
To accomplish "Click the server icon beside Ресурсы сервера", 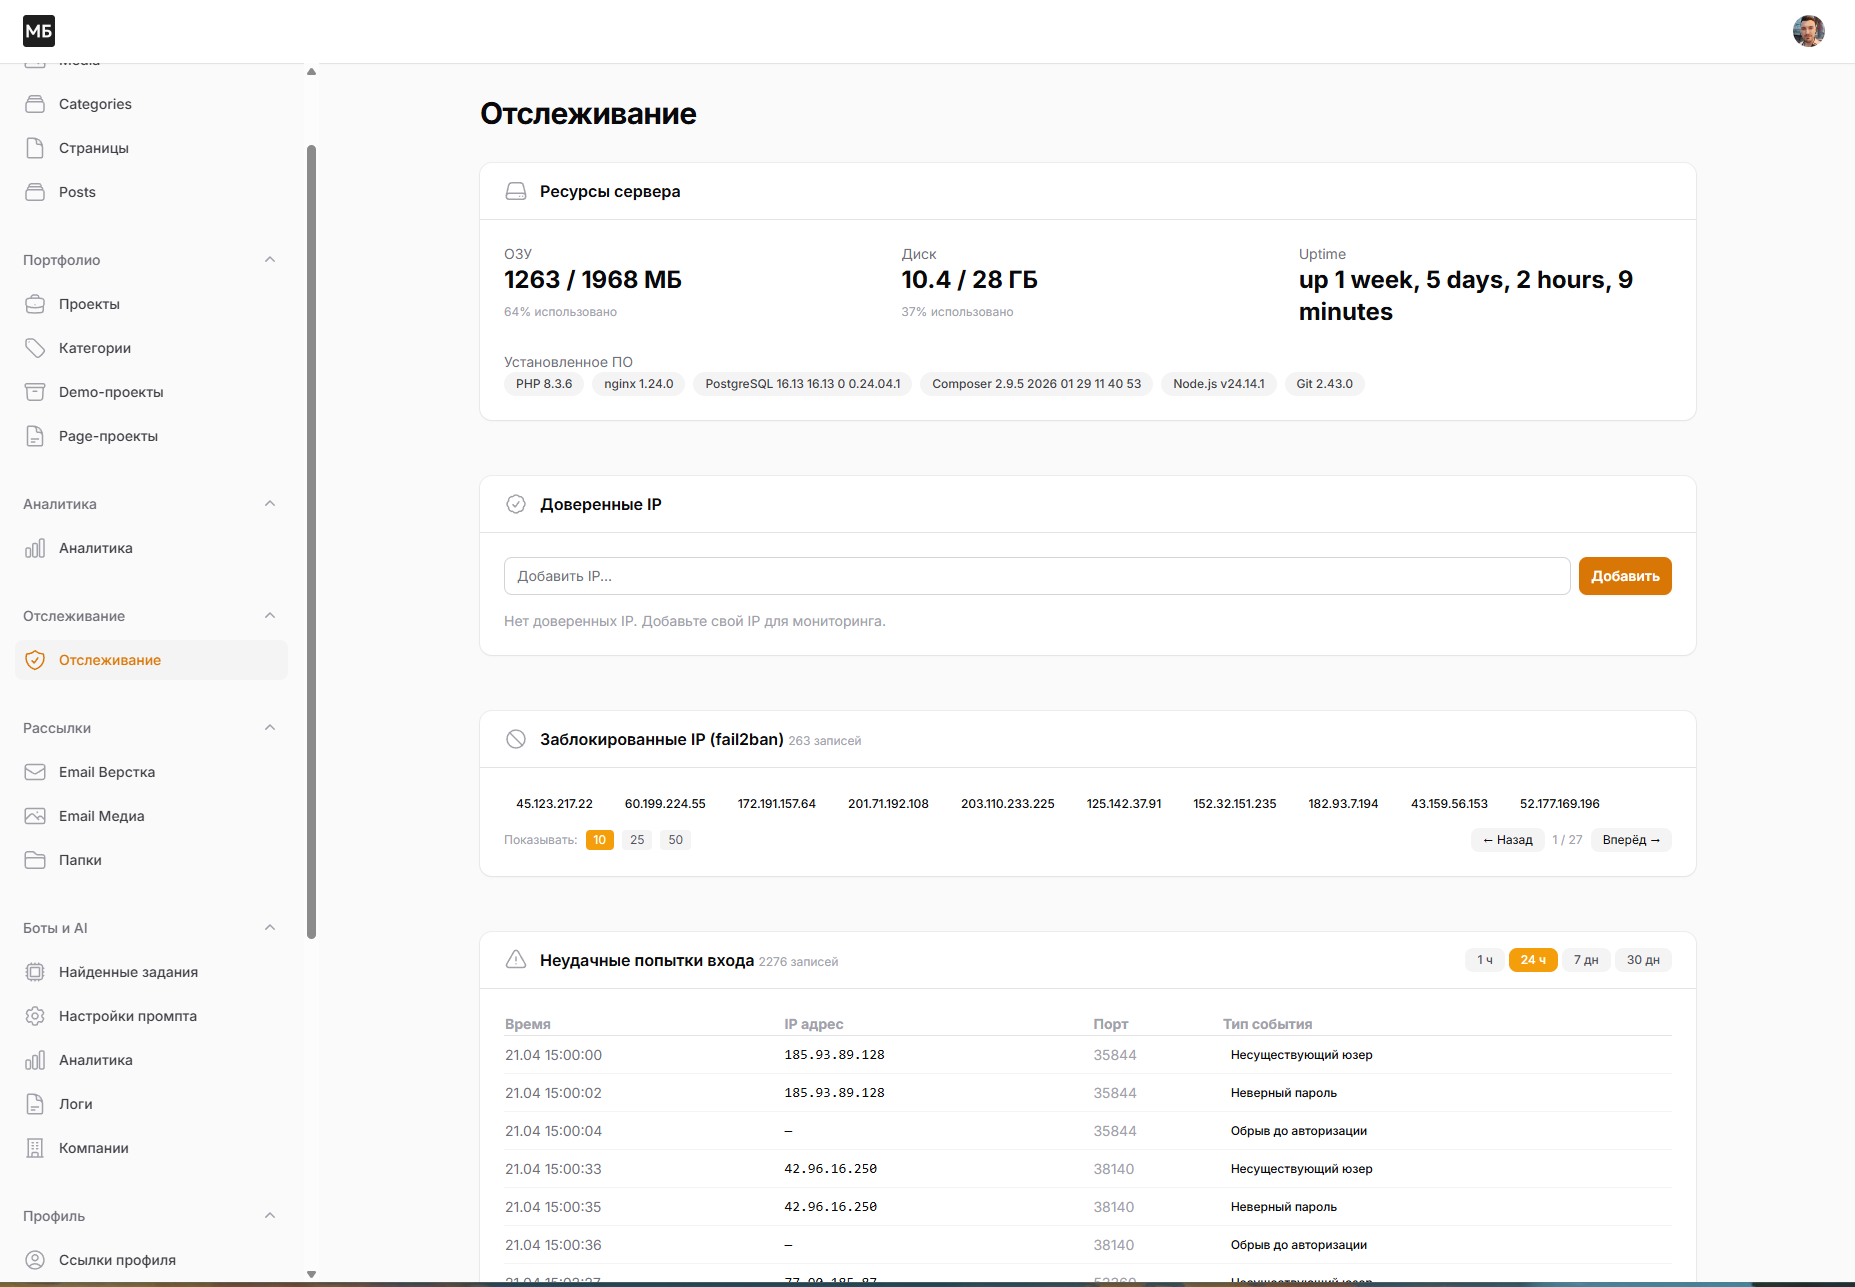I will click(x=516, y=191).
